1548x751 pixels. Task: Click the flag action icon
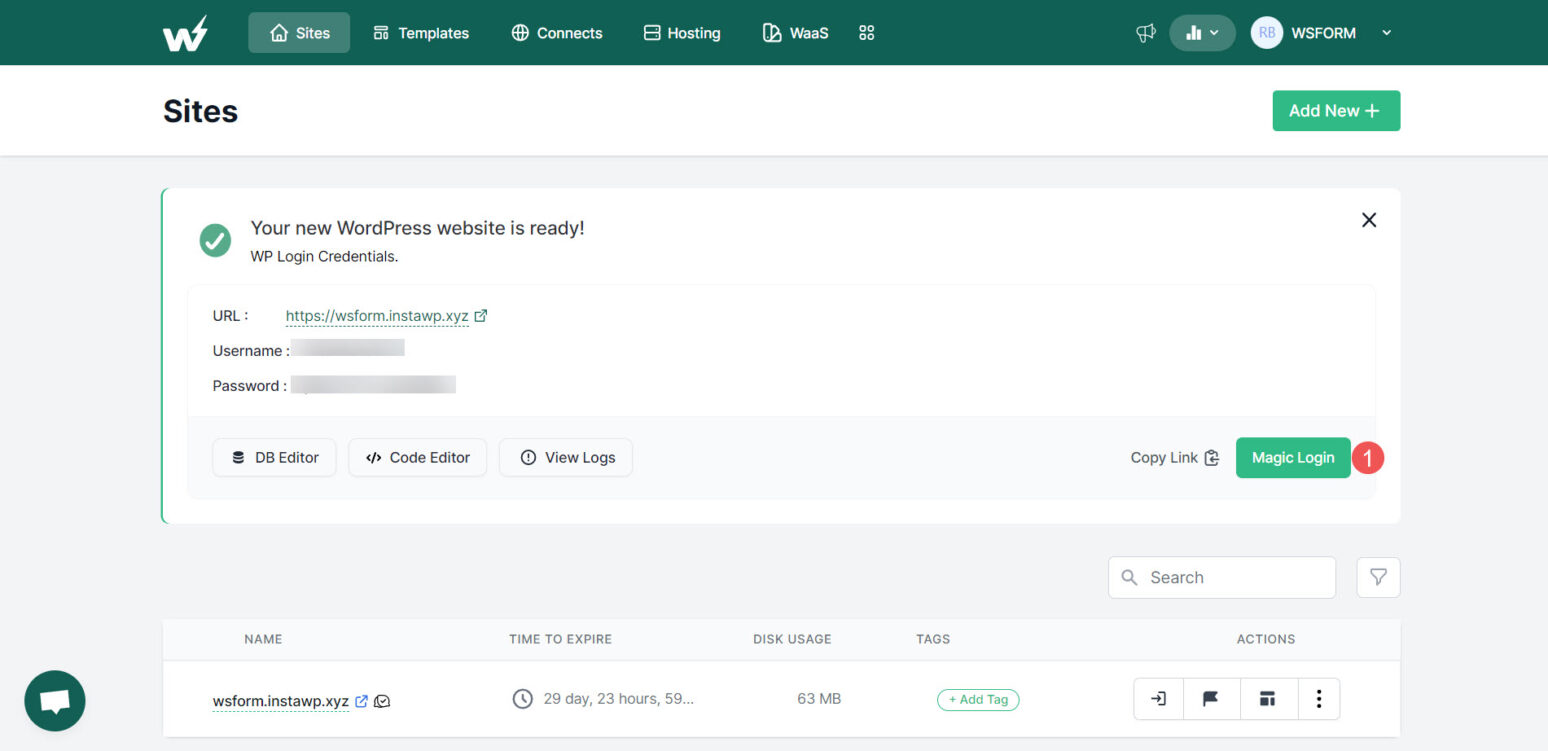[x=1211, y=699]
